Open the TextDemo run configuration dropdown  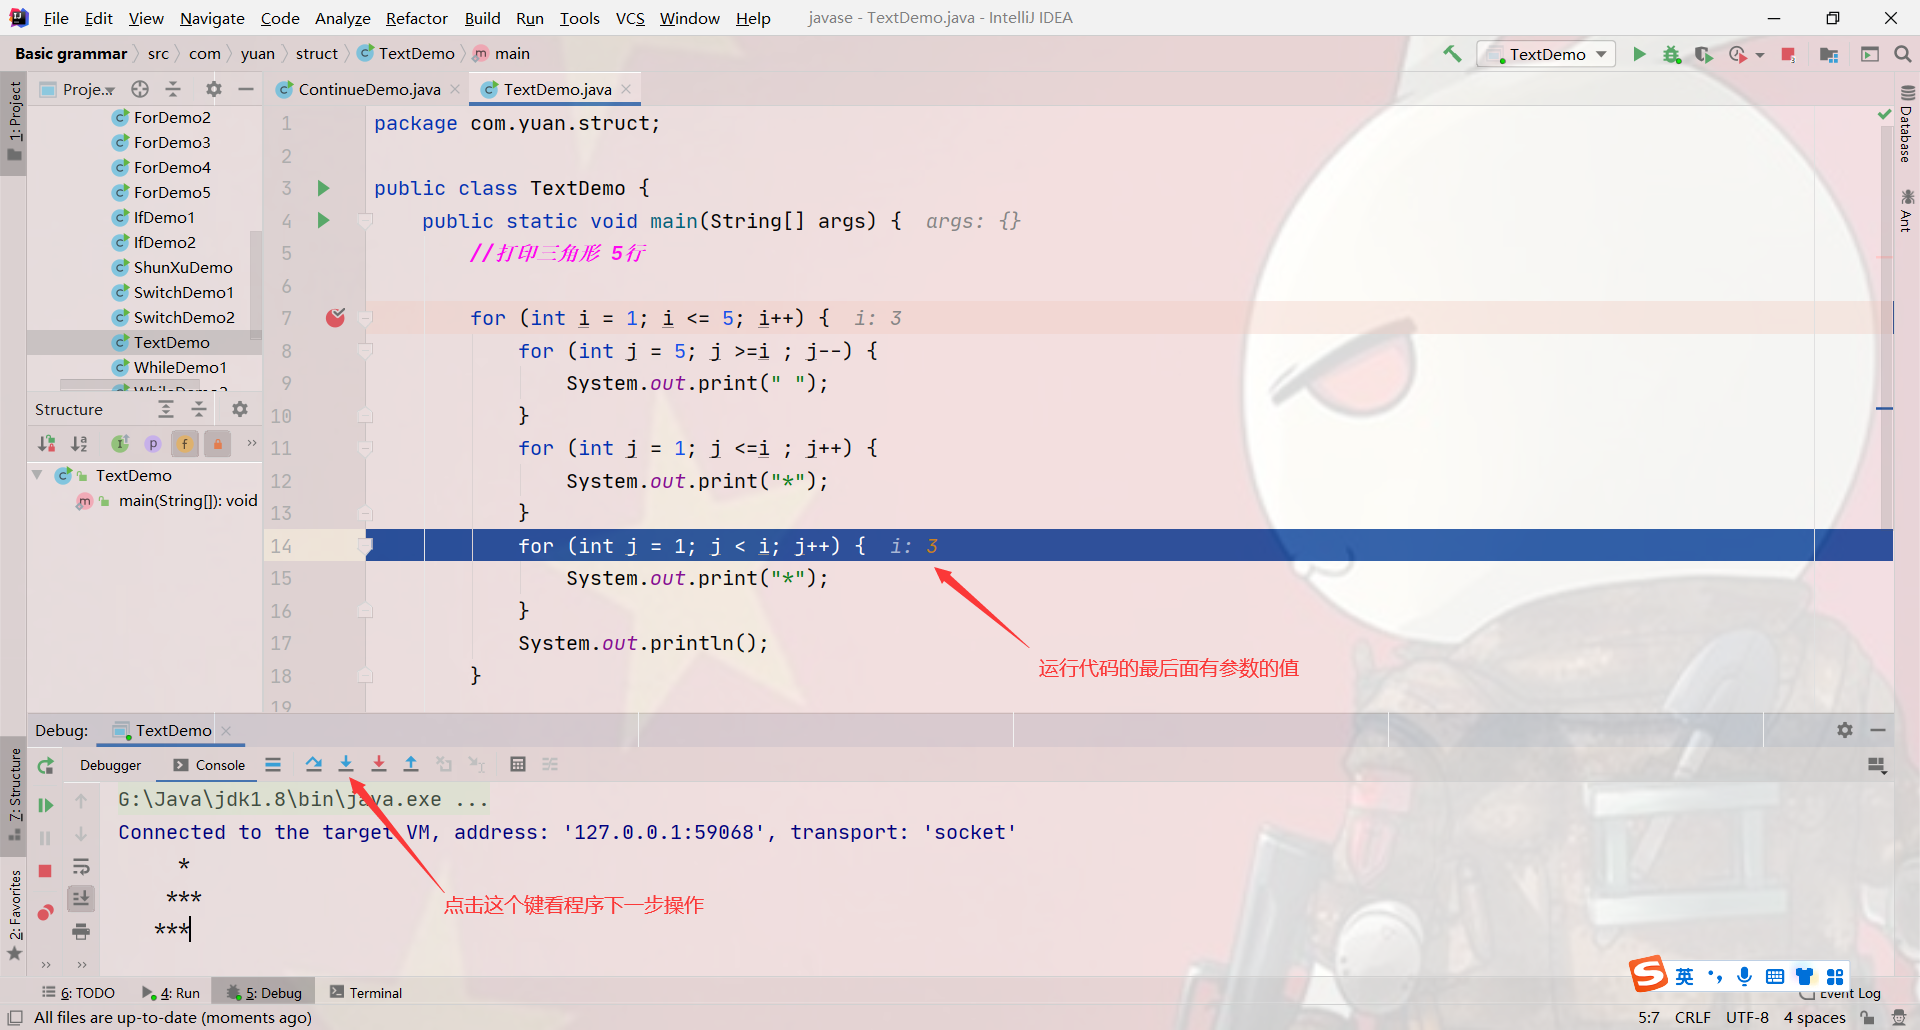pos(1546,54)
